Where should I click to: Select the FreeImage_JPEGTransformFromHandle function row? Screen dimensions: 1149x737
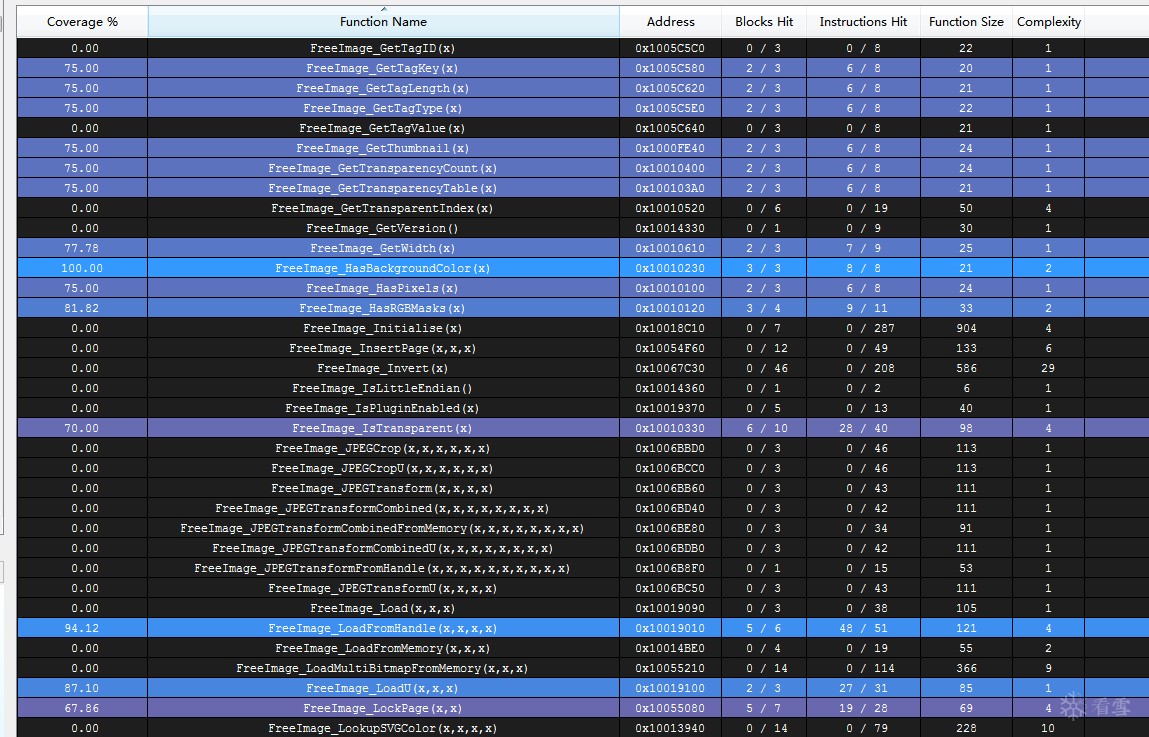coord(383,569)
